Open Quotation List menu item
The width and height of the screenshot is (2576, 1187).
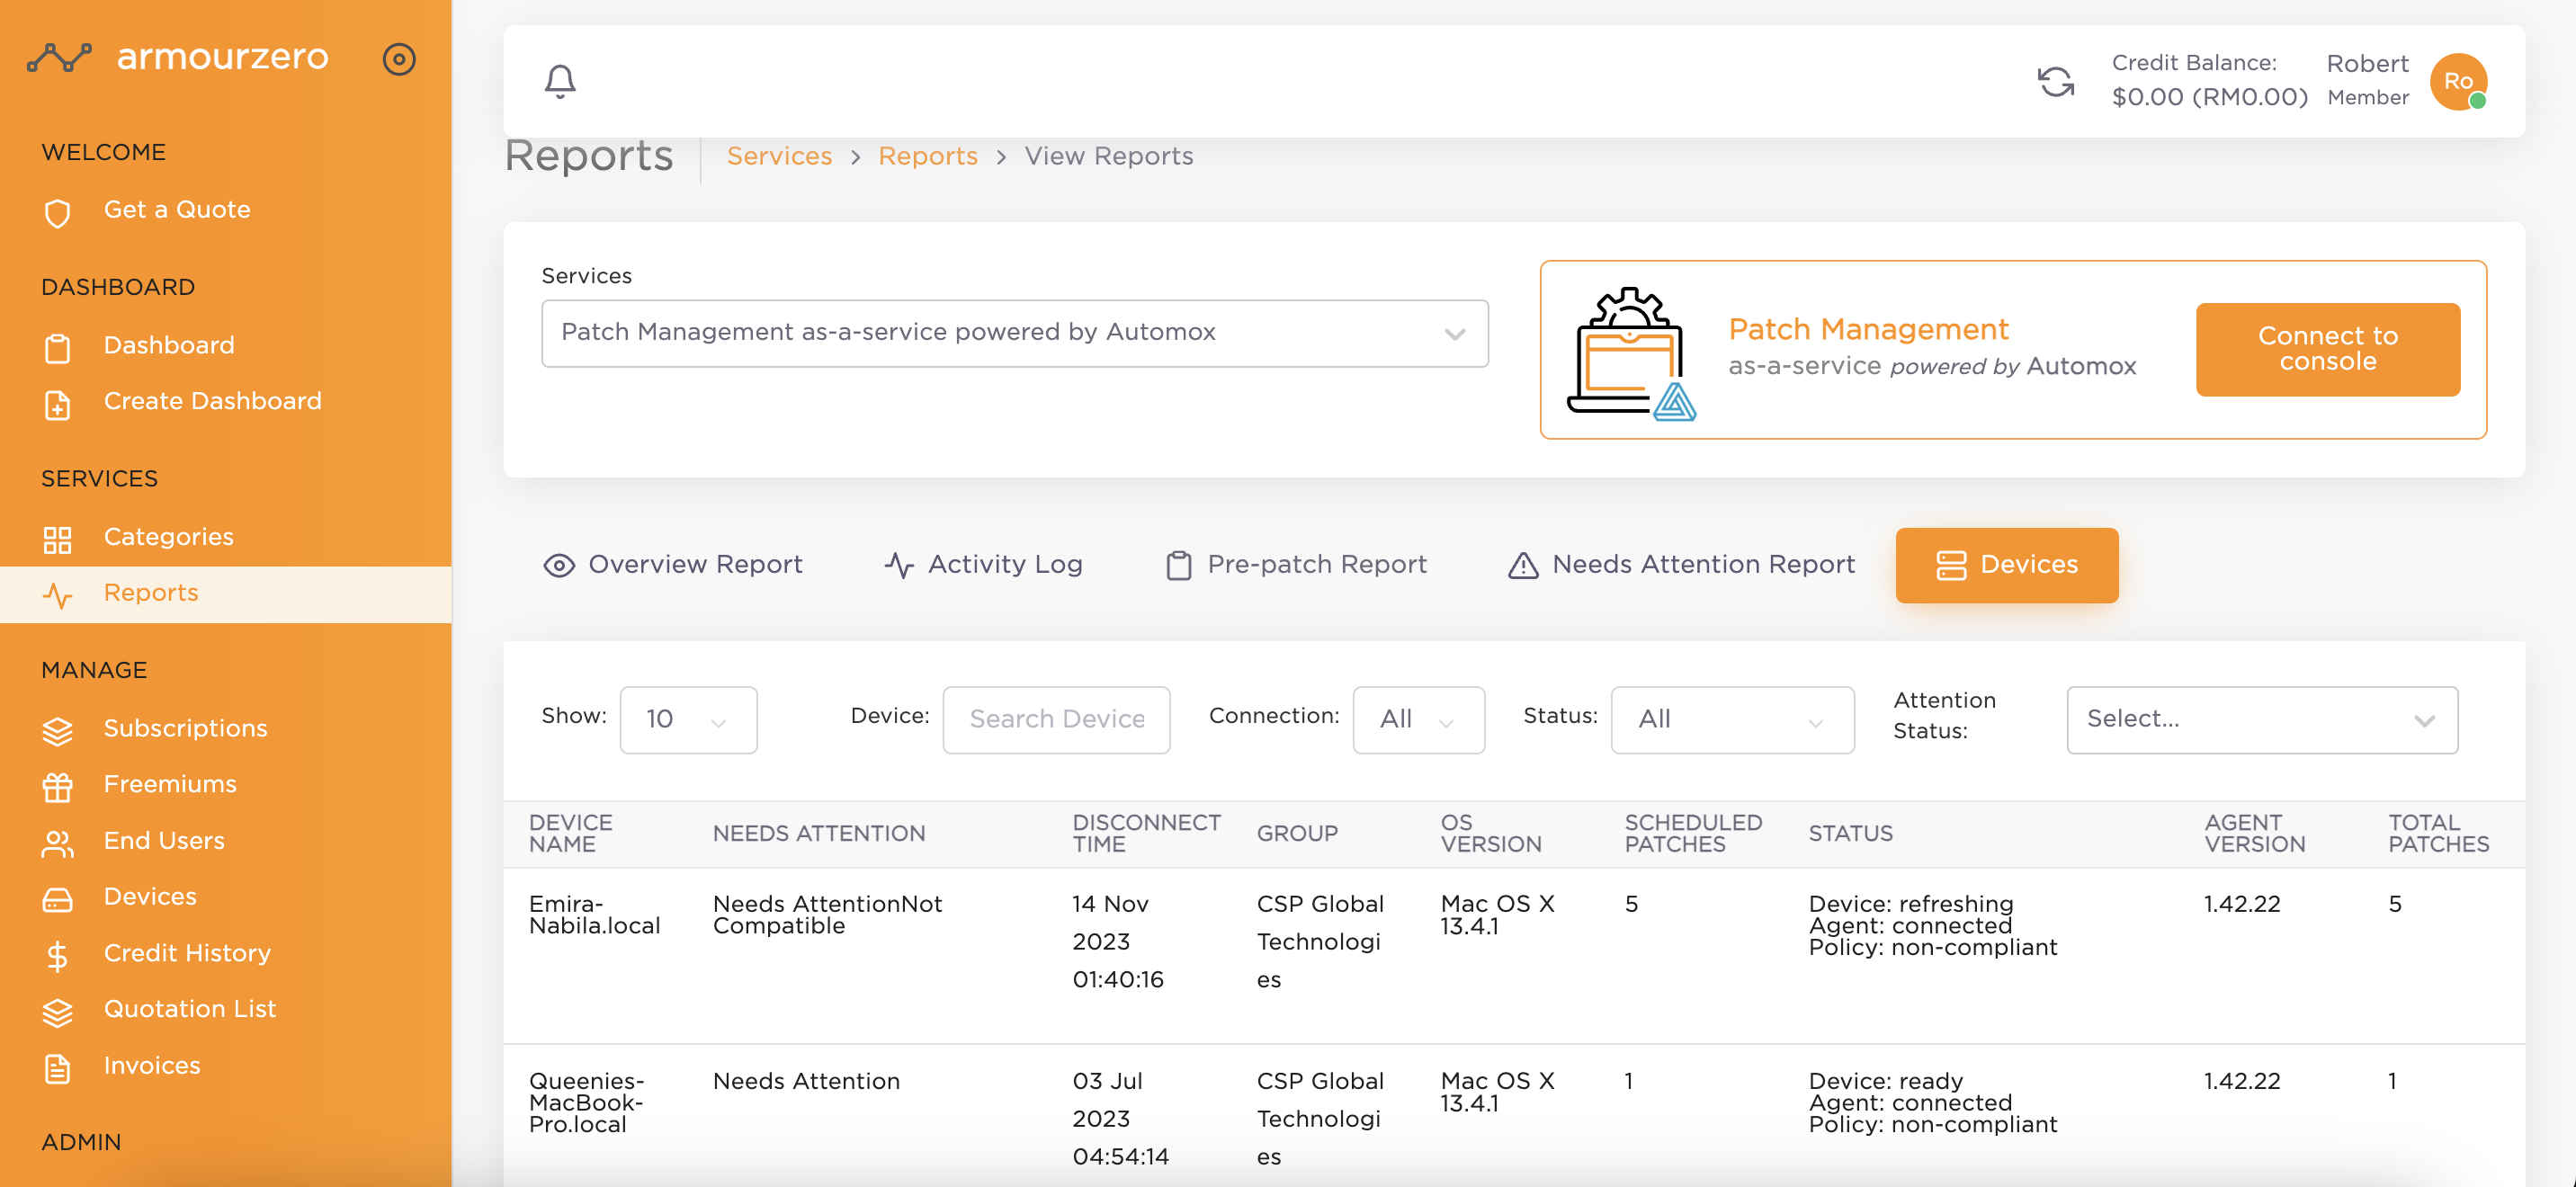[190, 1009]
